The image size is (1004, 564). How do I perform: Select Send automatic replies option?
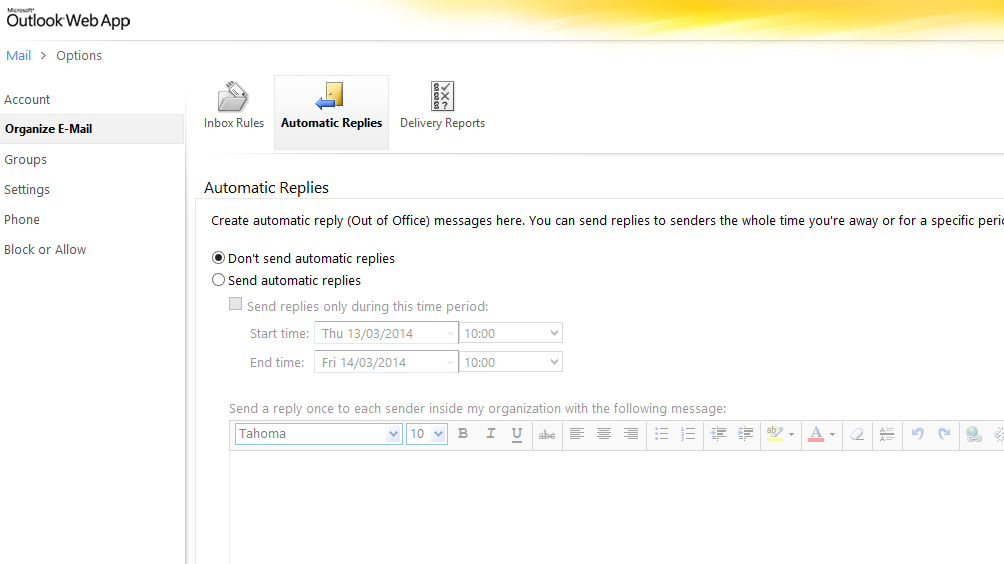(x=218, y=280)
